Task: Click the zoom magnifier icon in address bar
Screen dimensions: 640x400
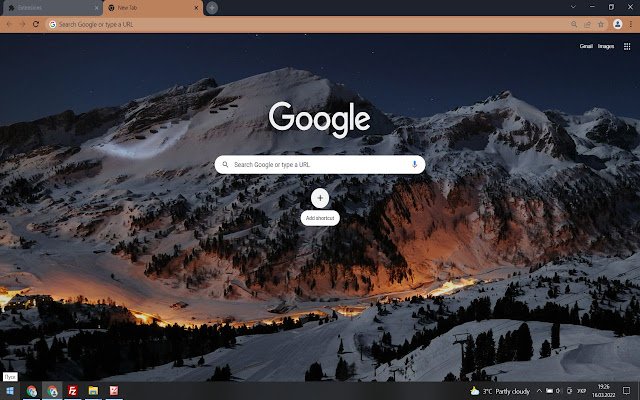Action: [574, 24]
